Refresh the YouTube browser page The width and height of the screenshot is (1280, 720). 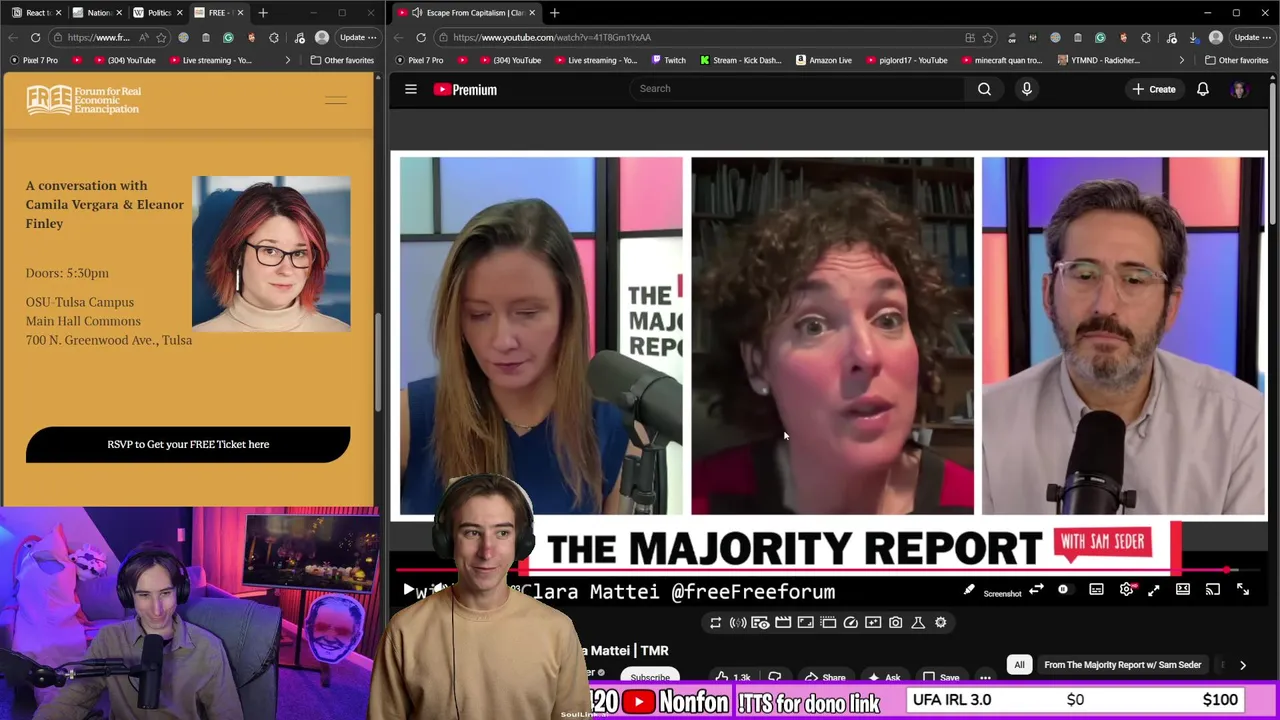coord(421,38)
